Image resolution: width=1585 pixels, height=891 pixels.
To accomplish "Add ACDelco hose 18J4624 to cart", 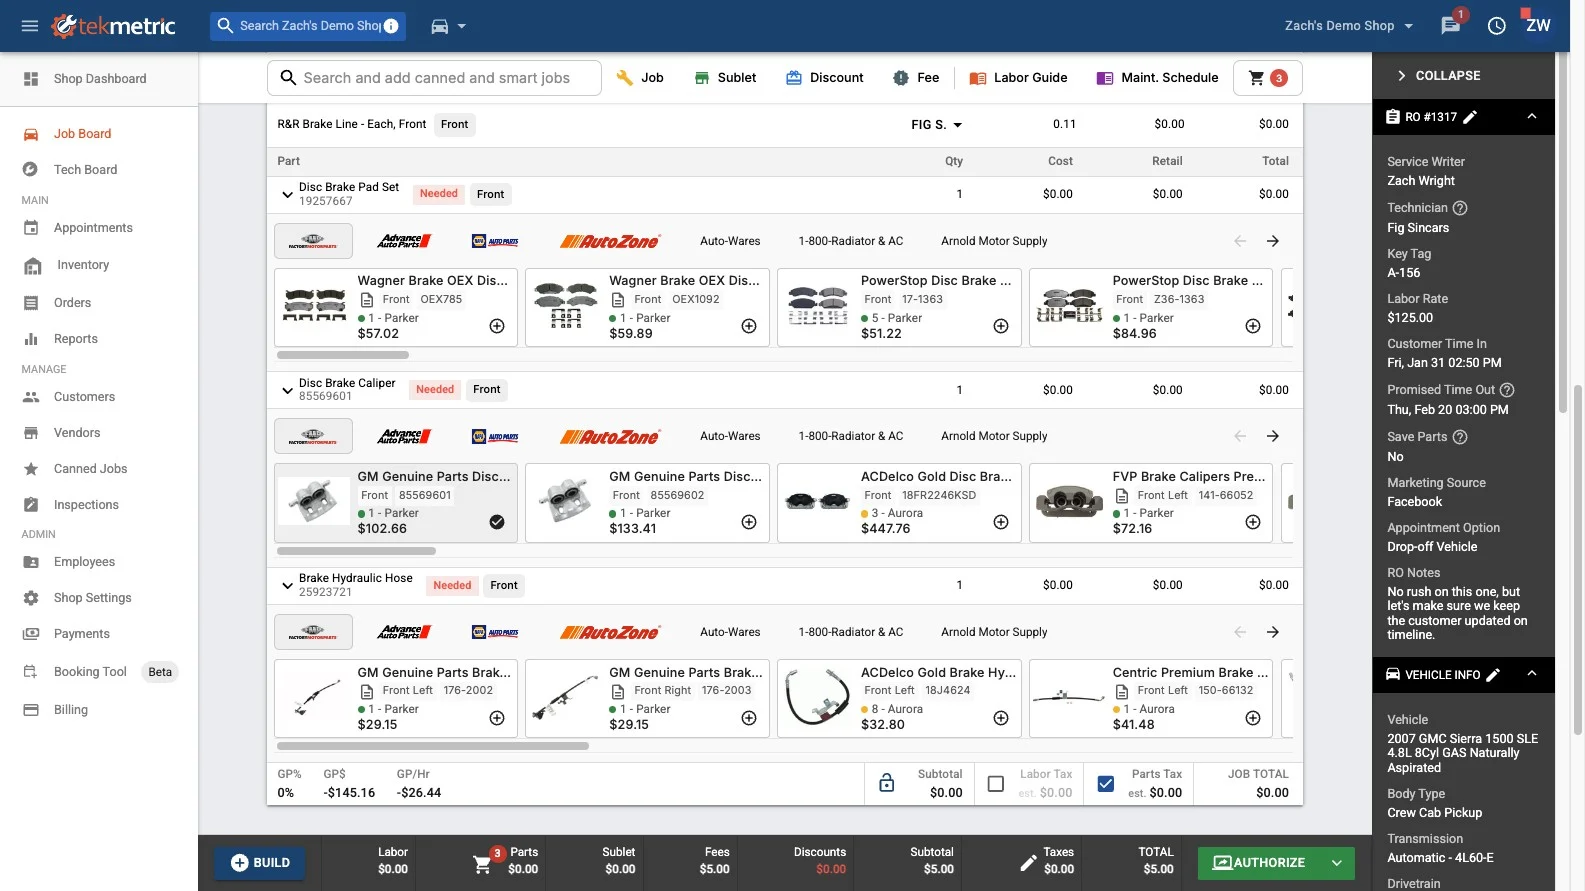I will coord(1001,718).
